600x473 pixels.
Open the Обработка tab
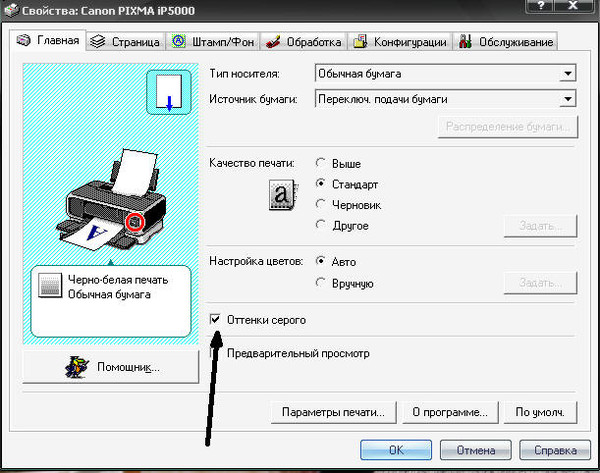[304, 41]
